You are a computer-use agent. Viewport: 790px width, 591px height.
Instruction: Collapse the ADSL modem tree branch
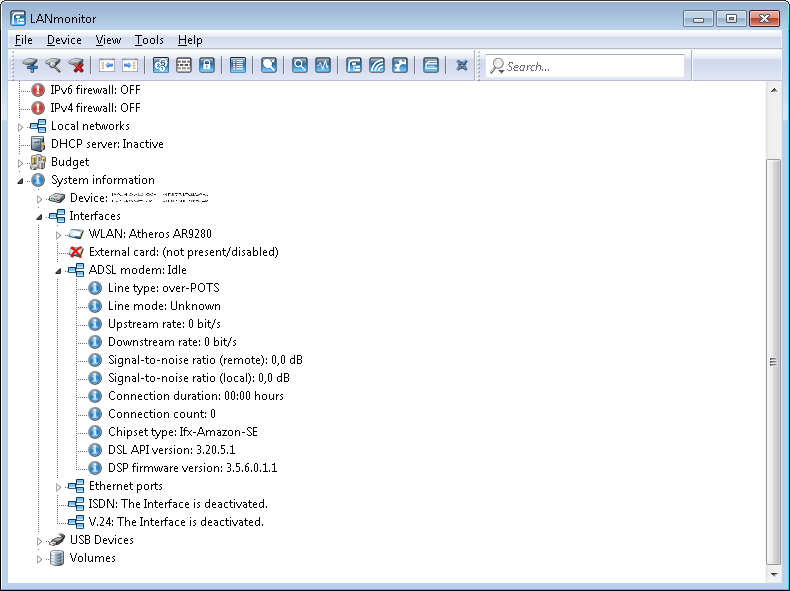(x=58, y=270)
